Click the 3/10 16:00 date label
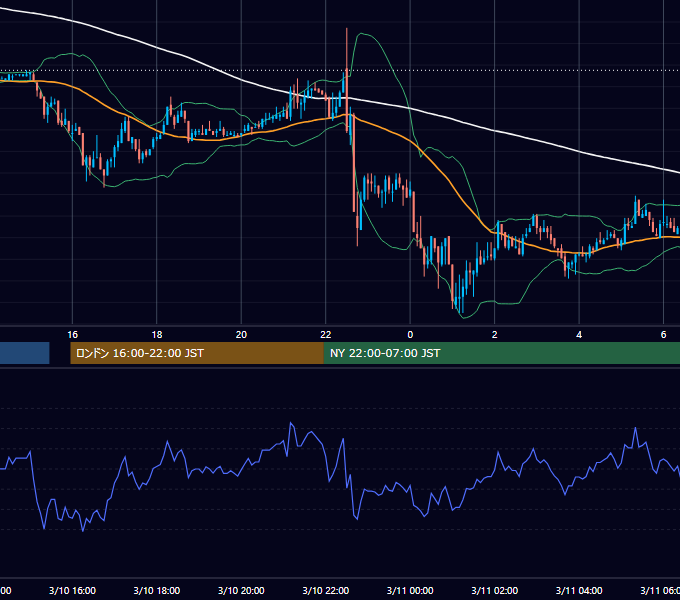This screenshot has height=600, width=680. coord(72,590)
